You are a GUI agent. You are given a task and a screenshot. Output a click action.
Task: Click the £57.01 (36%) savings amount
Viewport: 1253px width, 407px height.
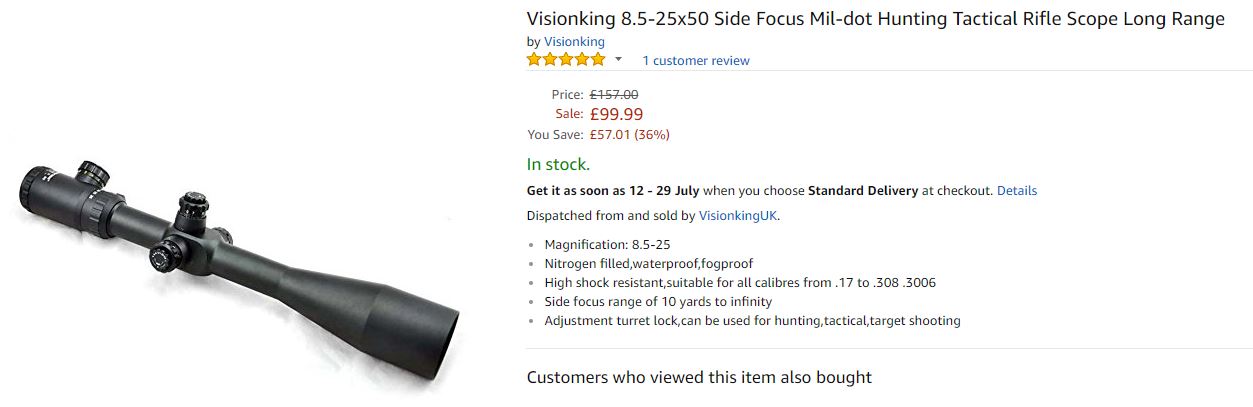(x=629, y=135)
